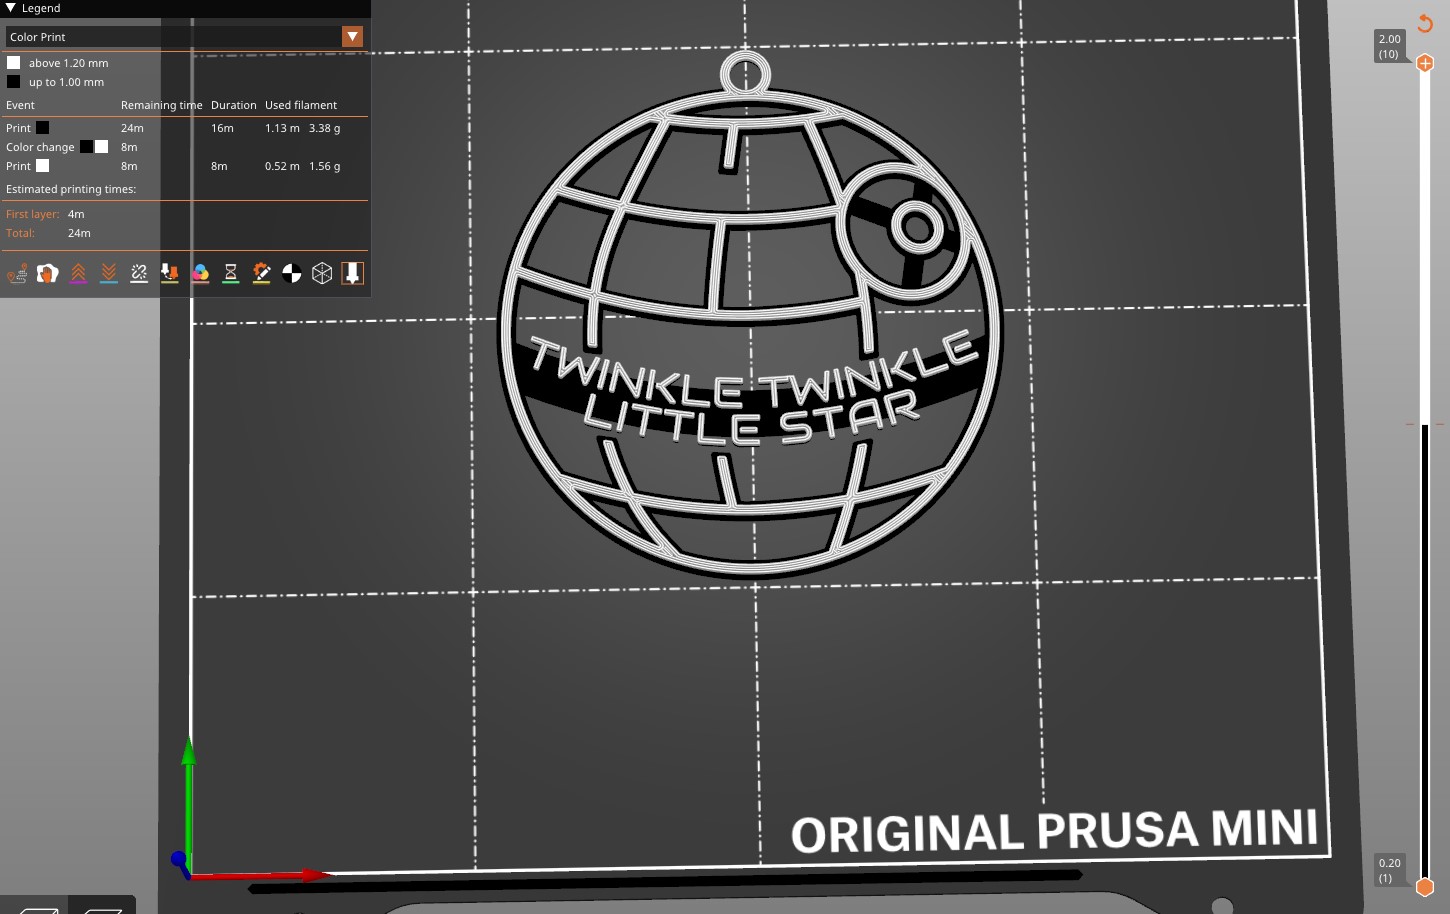Toggle tool marker icon
The height and width of the screenshot is (914, 1450).
click(353, 273)
